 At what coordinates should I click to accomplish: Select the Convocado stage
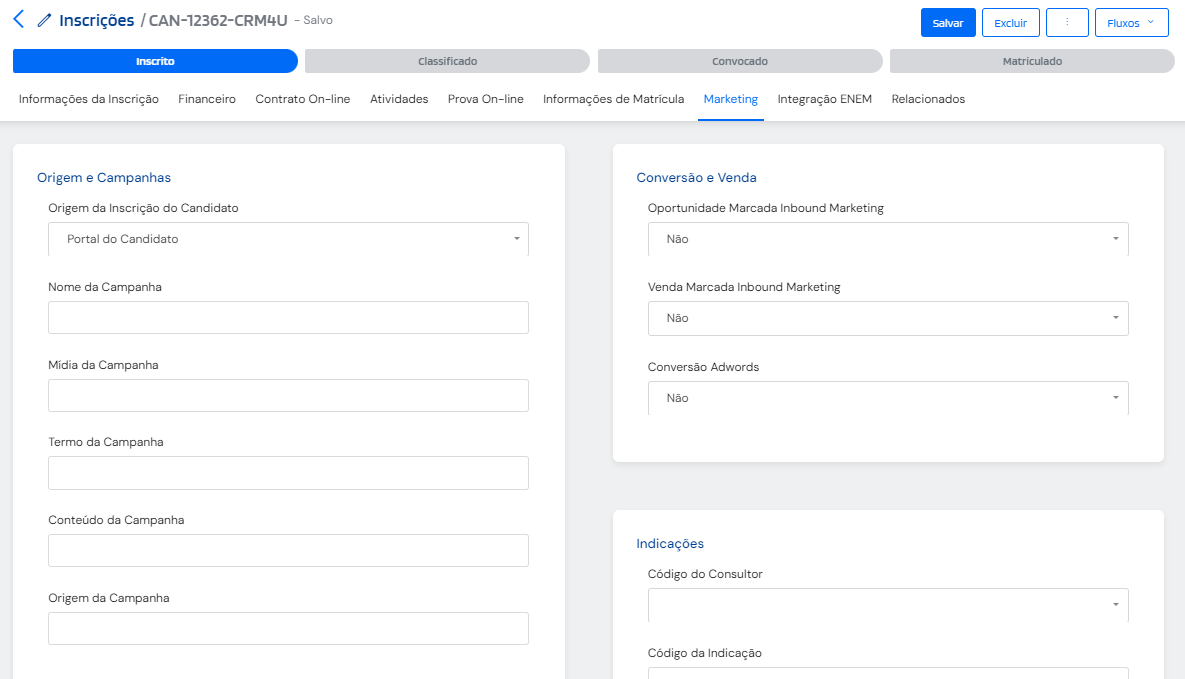(740, 61)
